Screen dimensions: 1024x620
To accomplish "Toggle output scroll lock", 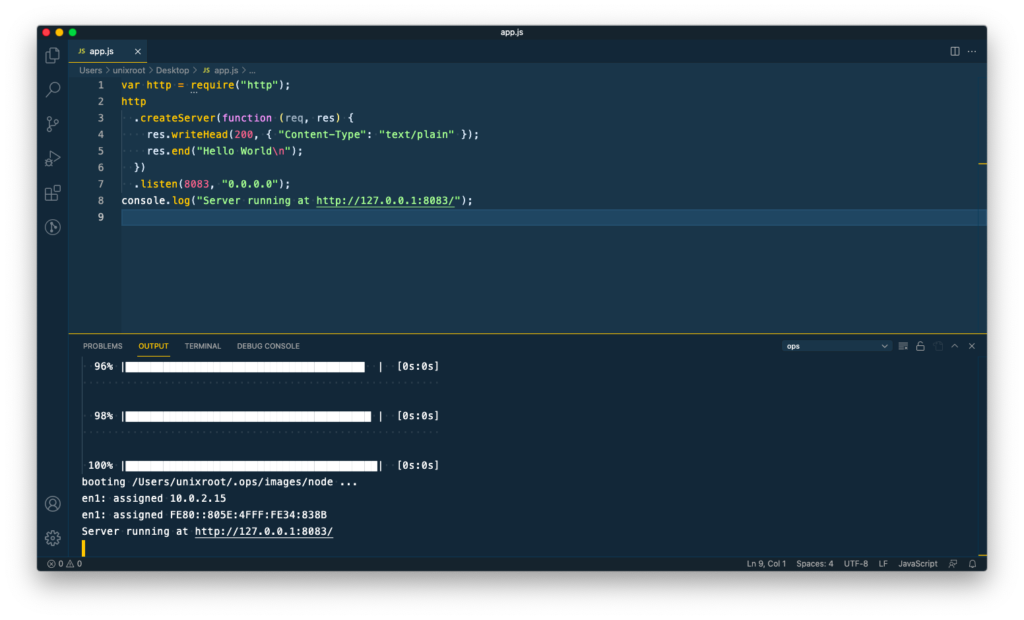I will coord(920,346).
